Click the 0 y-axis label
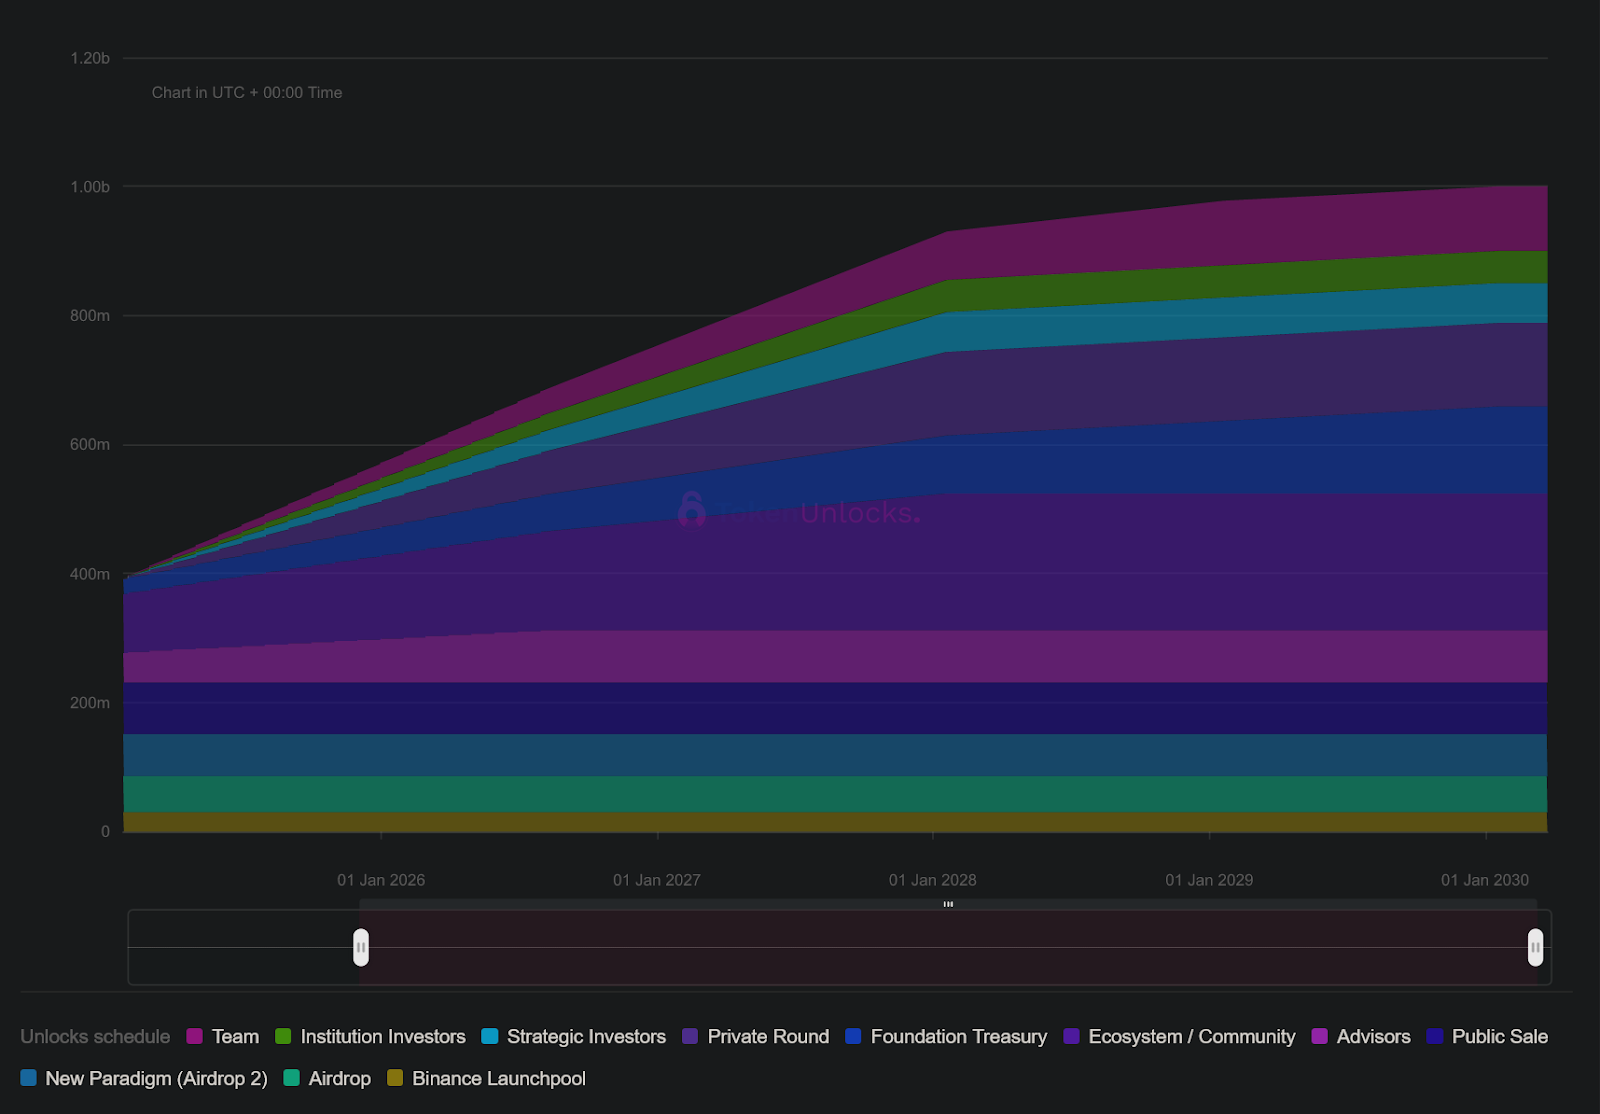The width and height of the screenshot is (1600, 1114). tap(105, 832)
